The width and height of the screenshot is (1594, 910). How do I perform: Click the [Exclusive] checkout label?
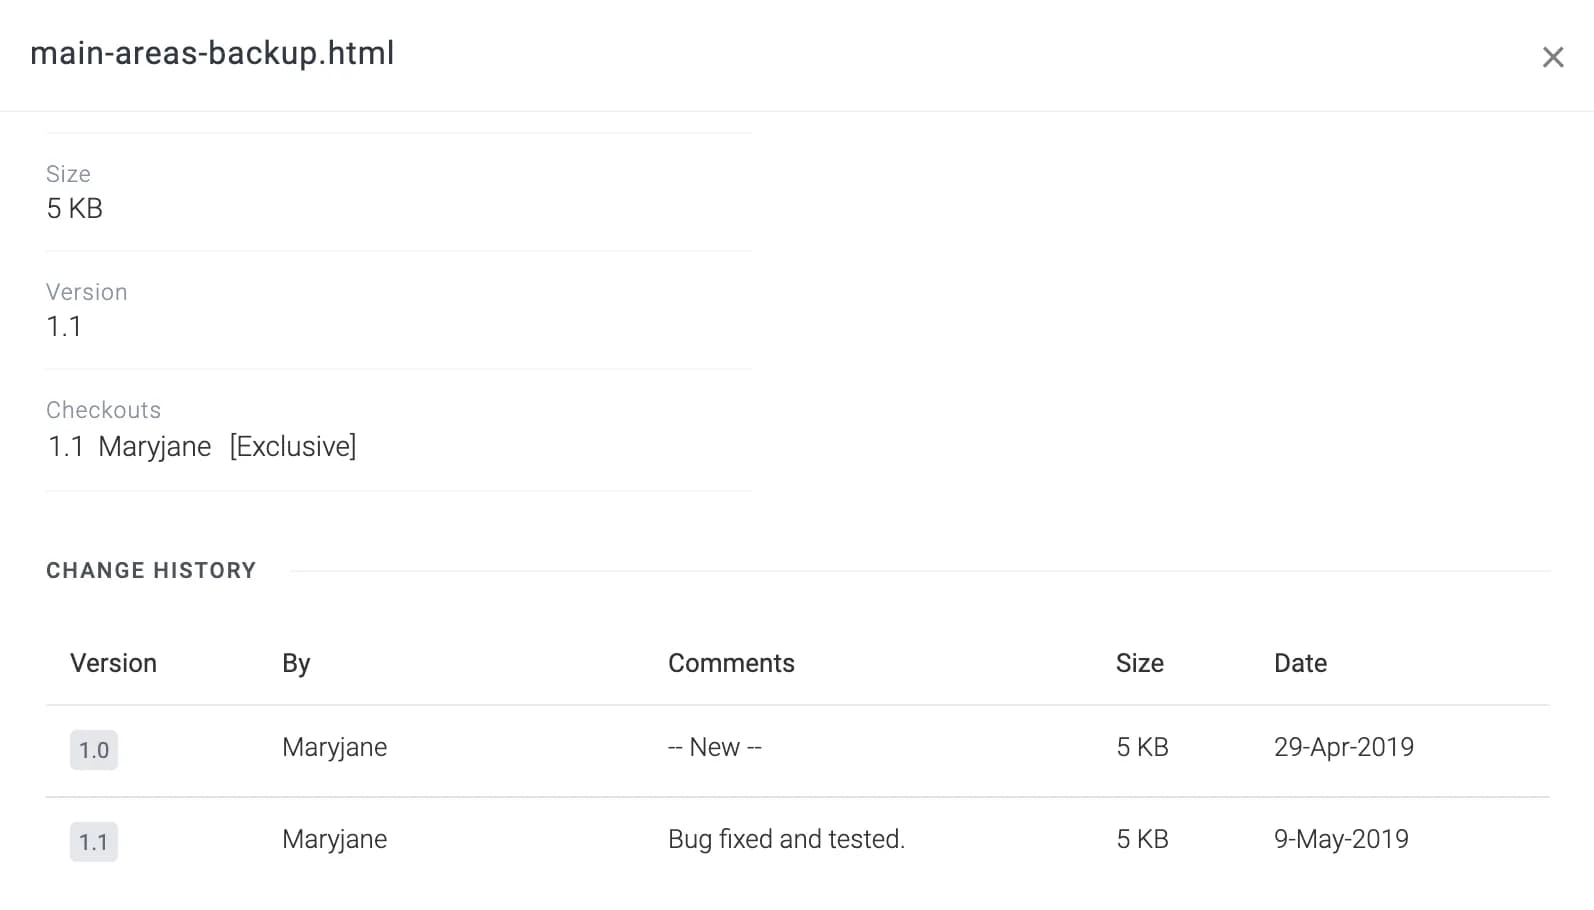pyautogui.click(x=293, y=446)
